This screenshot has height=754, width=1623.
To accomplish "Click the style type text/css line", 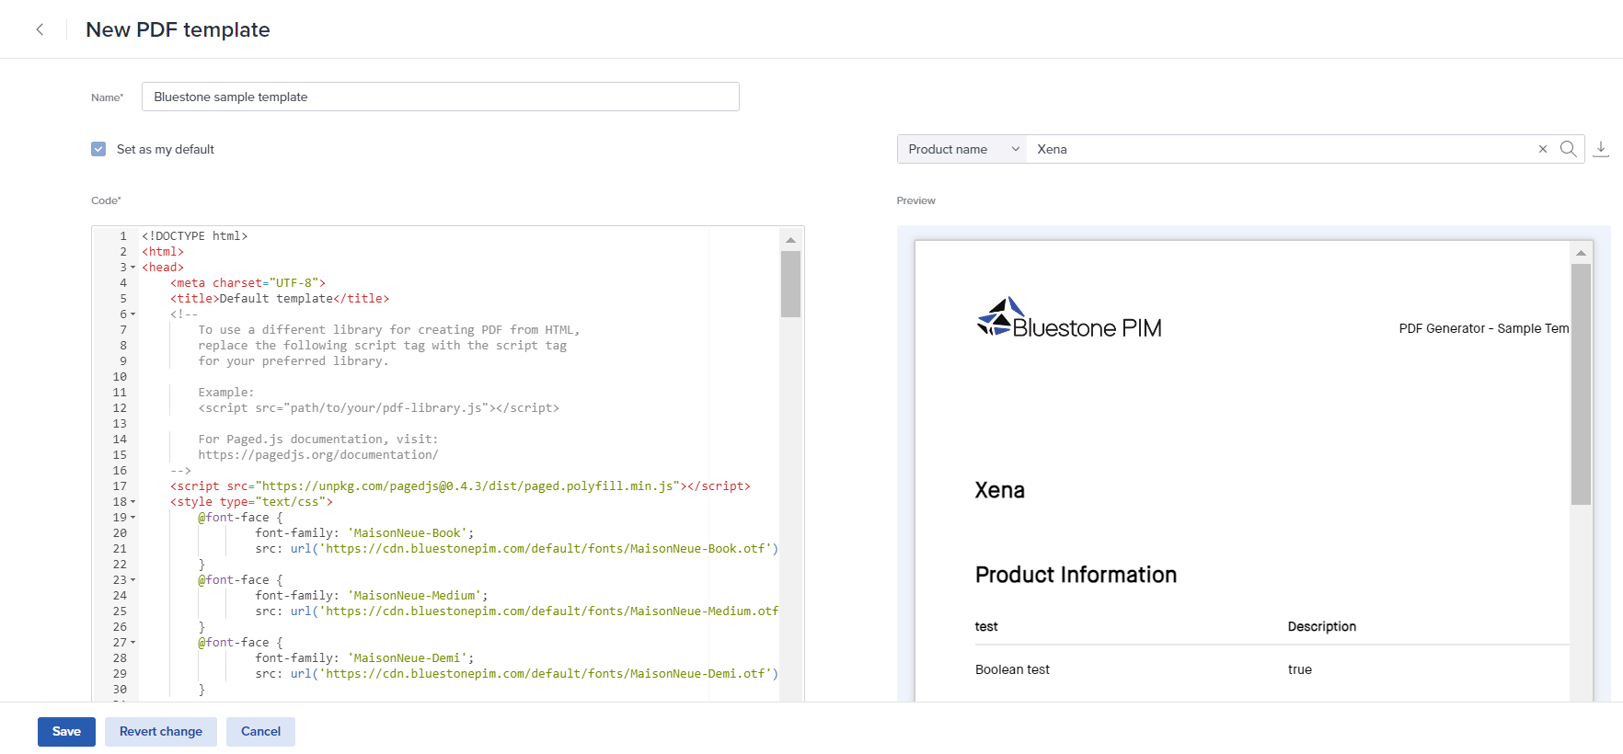I will 251,502.
